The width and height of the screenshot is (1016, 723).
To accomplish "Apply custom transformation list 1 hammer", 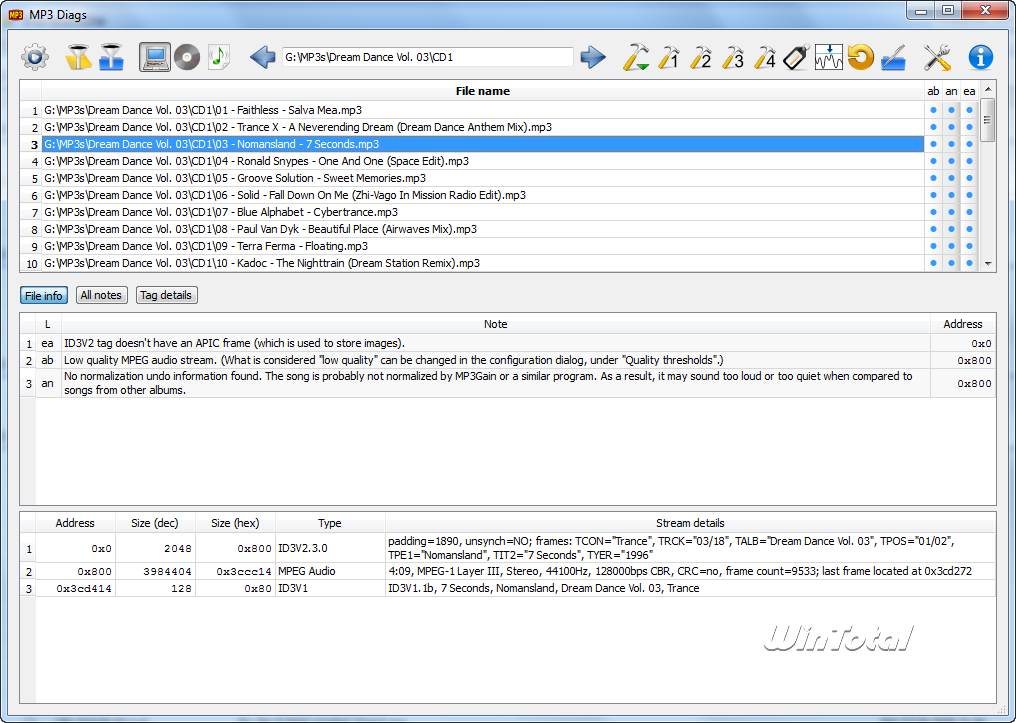I will click(x=669, y=58).
